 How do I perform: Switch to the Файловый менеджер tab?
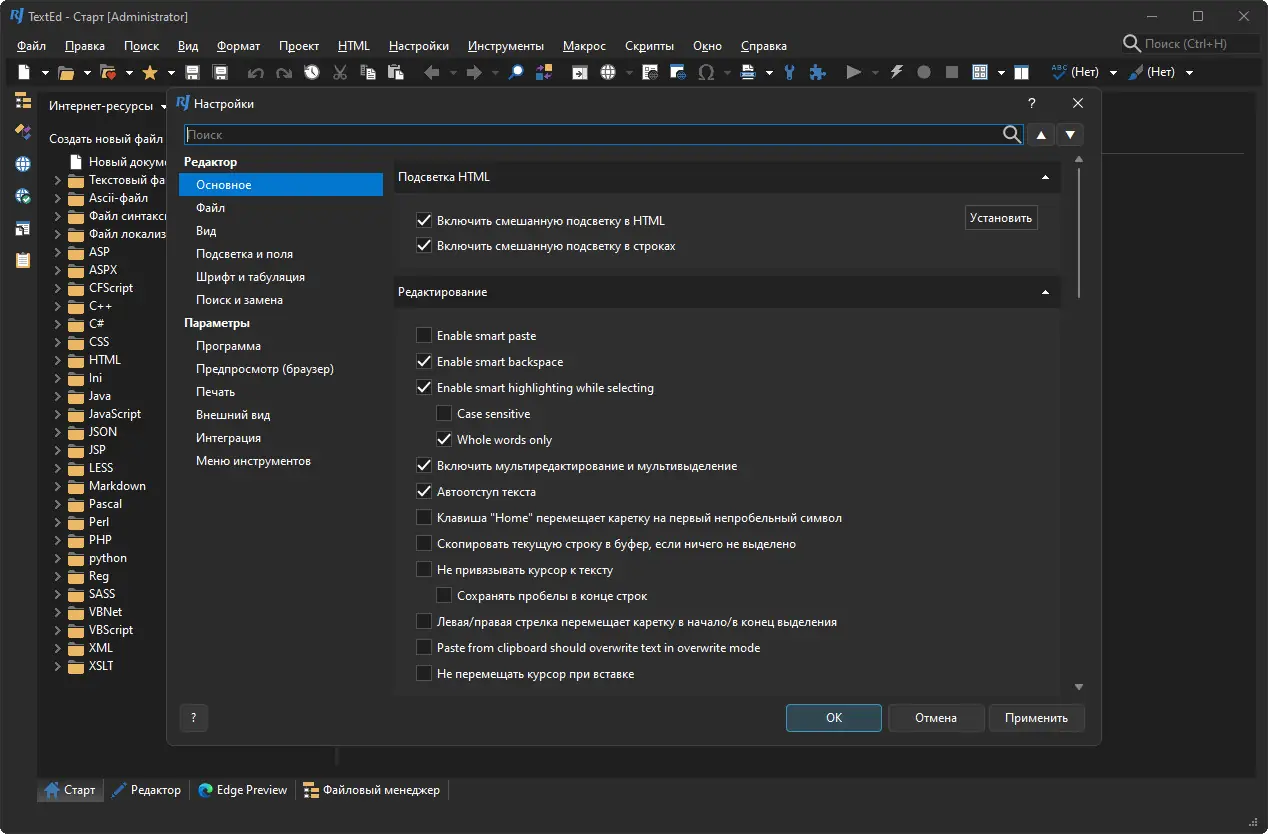coord(371,790)
